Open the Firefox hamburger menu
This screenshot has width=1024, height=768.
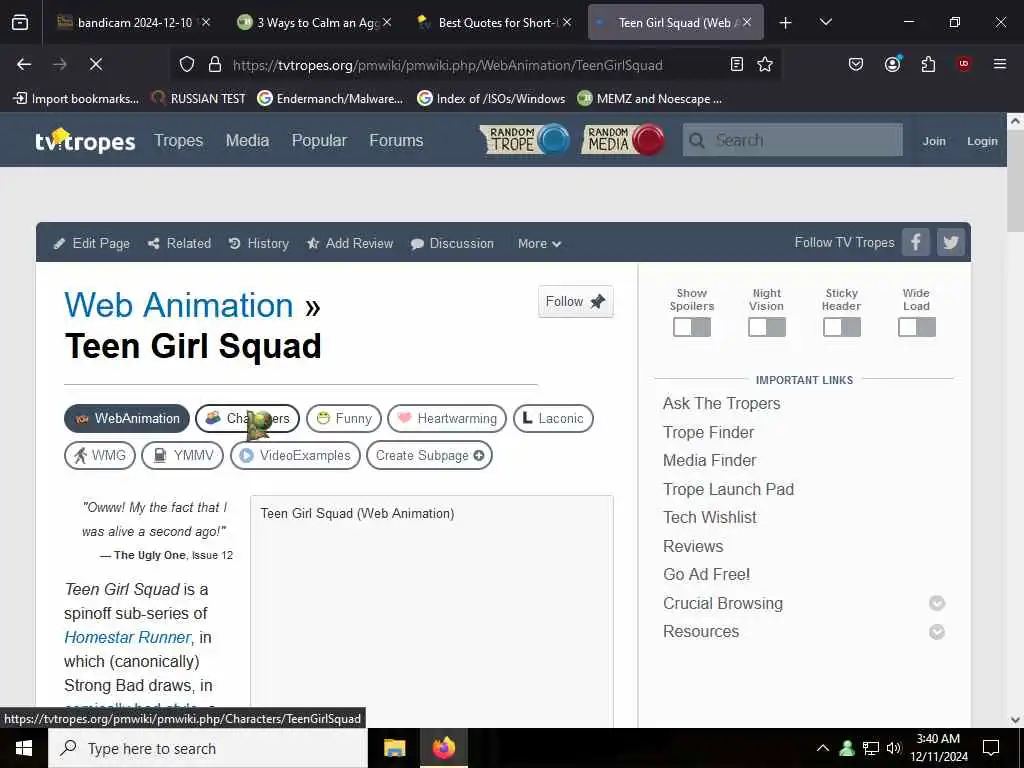tap(999, 64)
